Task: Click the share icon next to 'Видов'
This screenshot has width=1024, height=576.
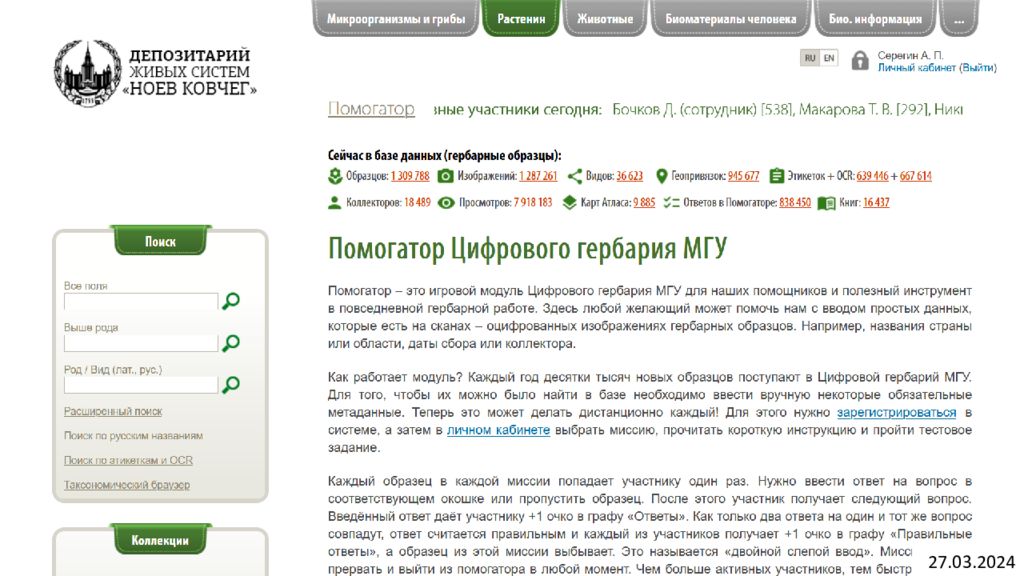Action: pos(575,176)
